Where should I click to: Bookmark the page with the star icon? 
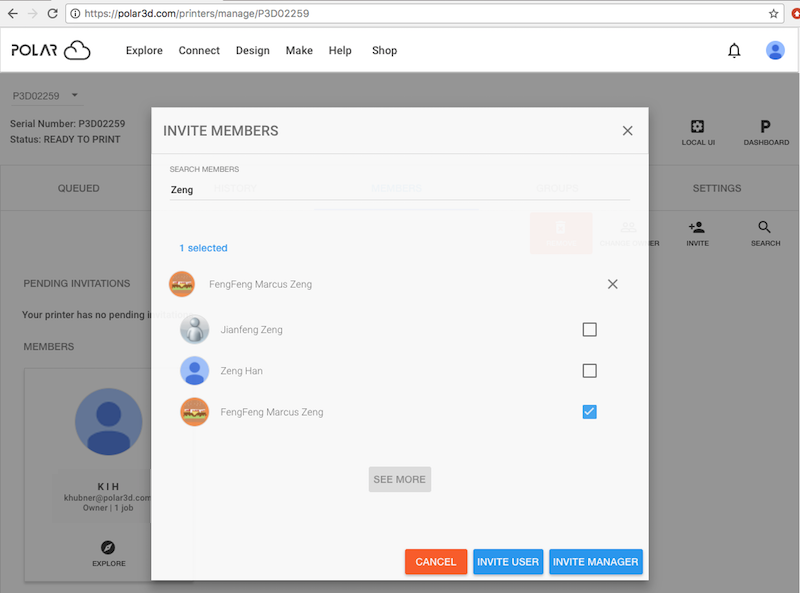click(x=773, y=14)
